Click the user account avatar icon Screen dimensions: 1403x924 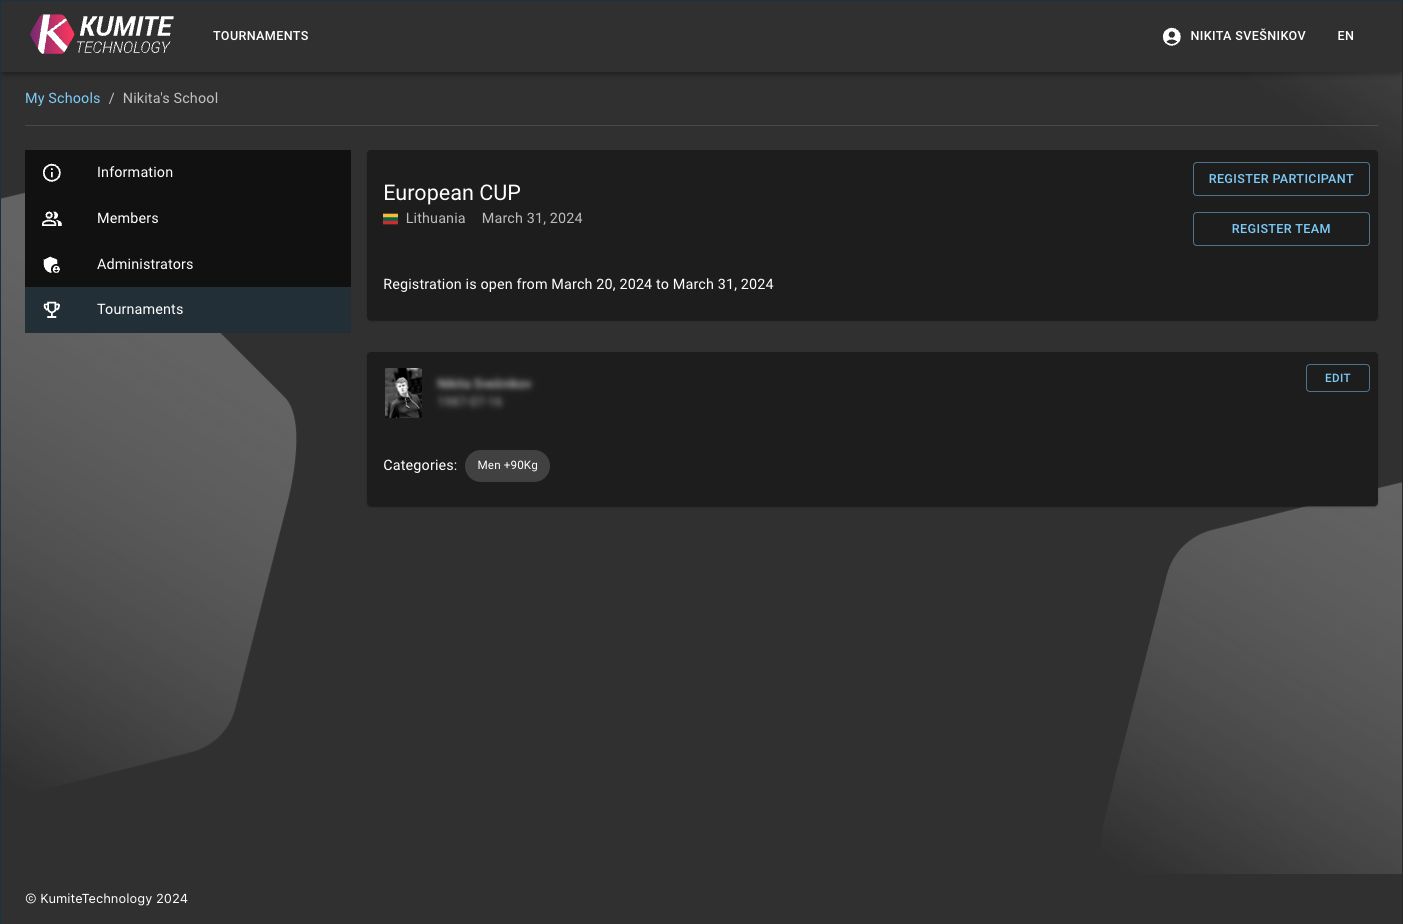[x=1171, y=36]
